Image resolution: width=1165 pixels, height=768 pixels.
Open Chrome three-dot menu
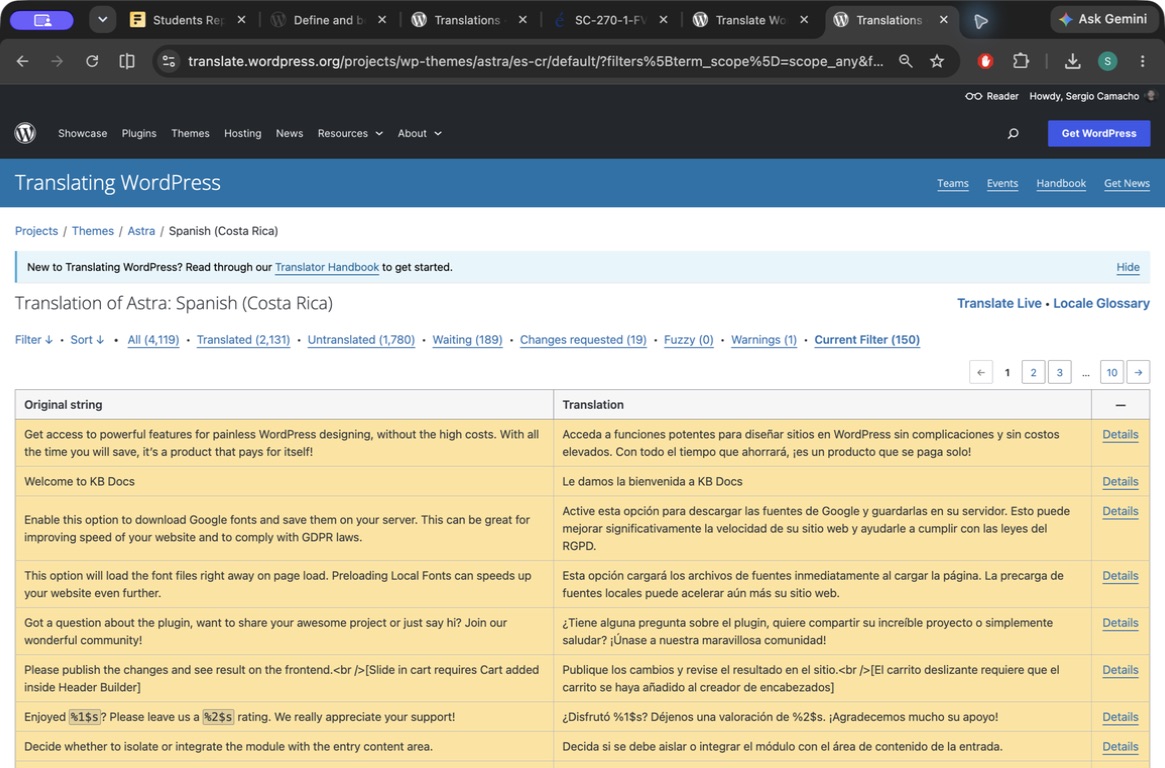[x=1142, y=61]
